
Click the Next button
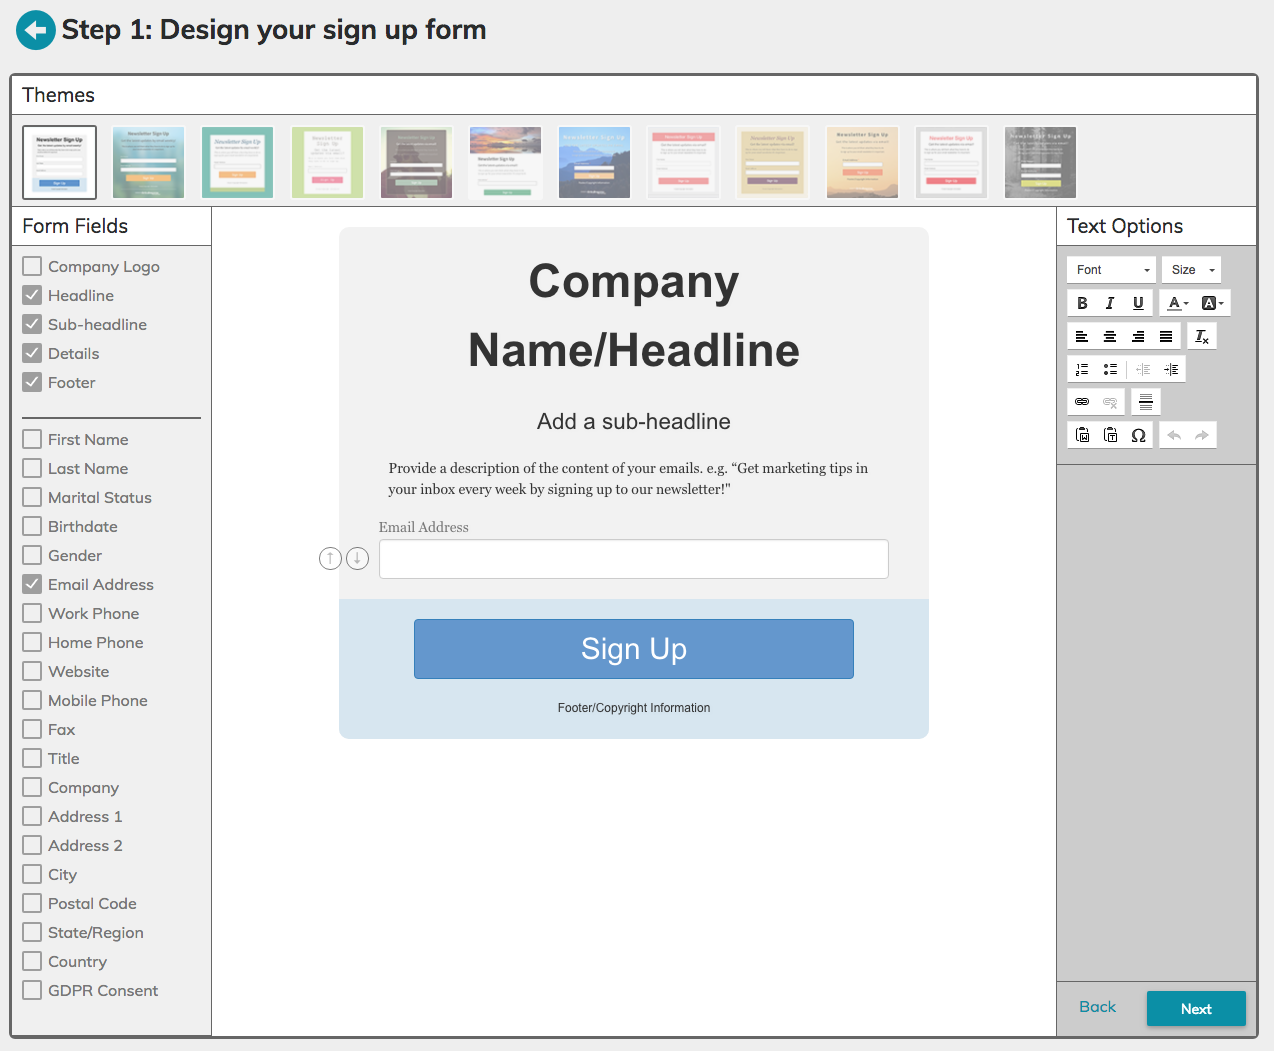click(1196, 1008)
